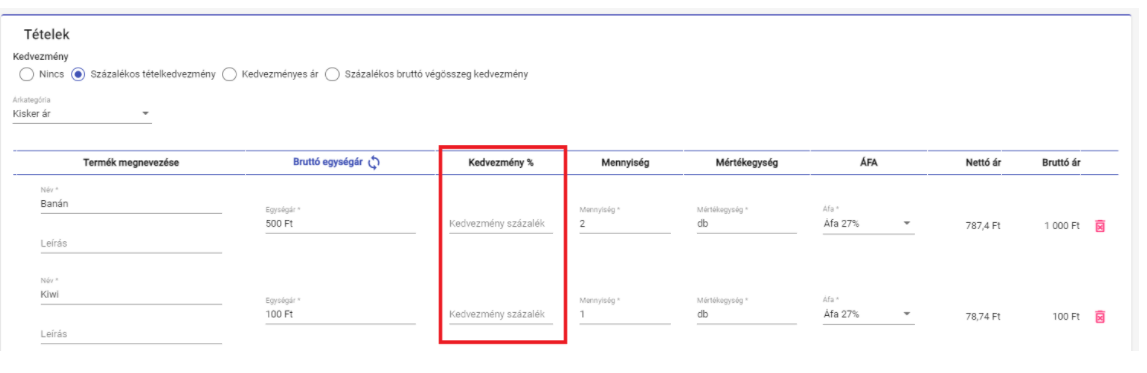Edit the 100 Ft unit price field
Screen dimensions: 1147x373
point(340,314)
